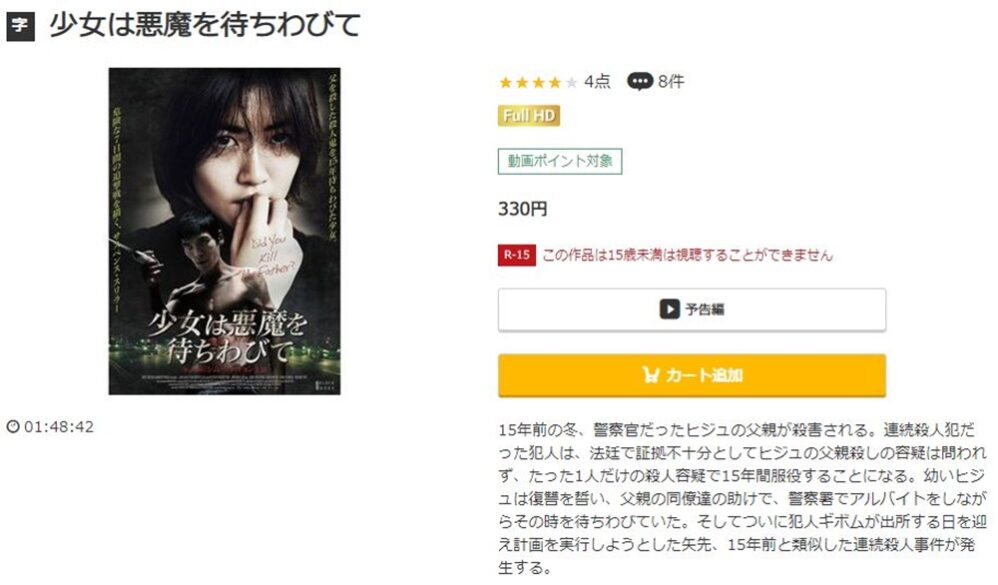Viewport: 998px width, 585px height.
Task: Click the R-15 rating badge
Action: (517, 255)
